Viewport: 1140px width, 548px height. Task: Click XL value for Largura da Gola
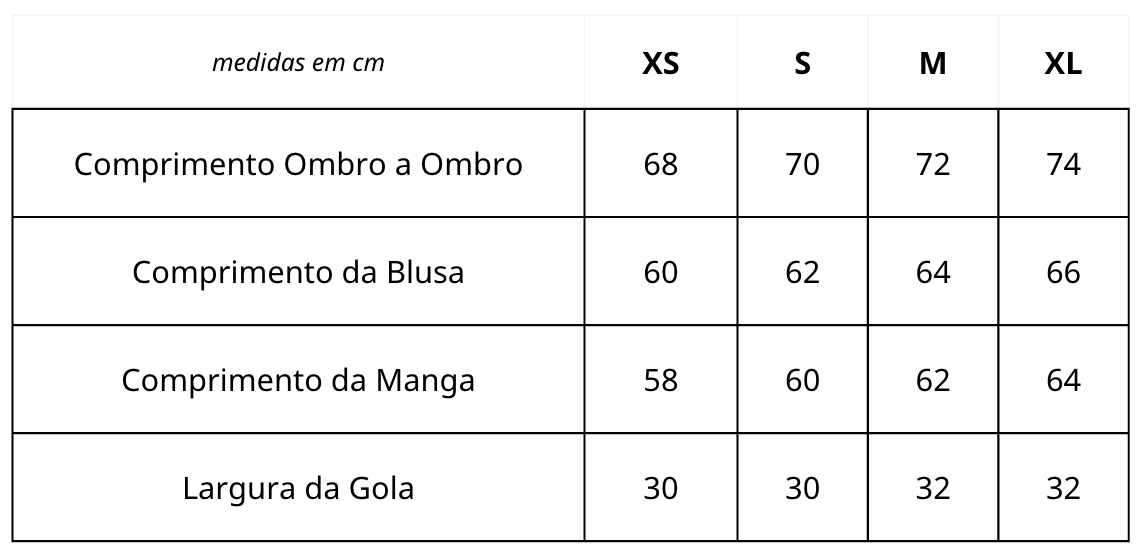[1063, 488]
